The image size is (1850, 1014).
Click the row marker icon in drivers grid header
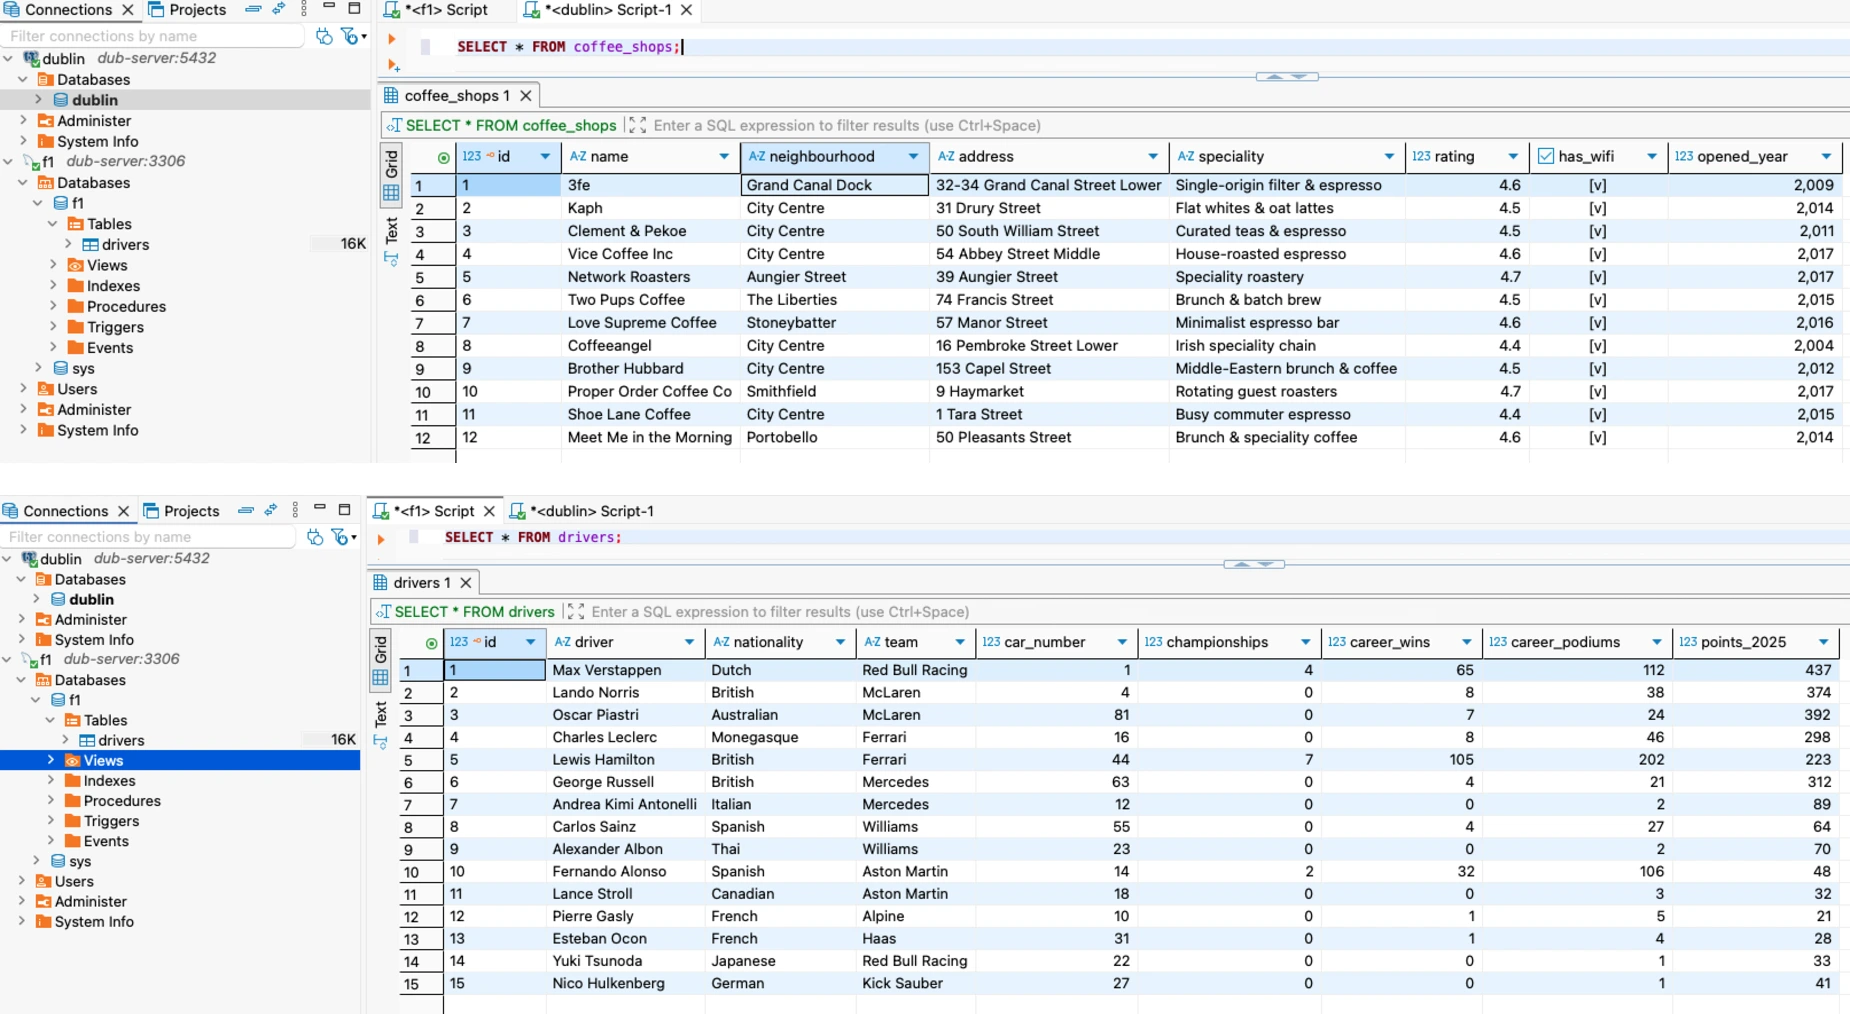coord(431,643)
